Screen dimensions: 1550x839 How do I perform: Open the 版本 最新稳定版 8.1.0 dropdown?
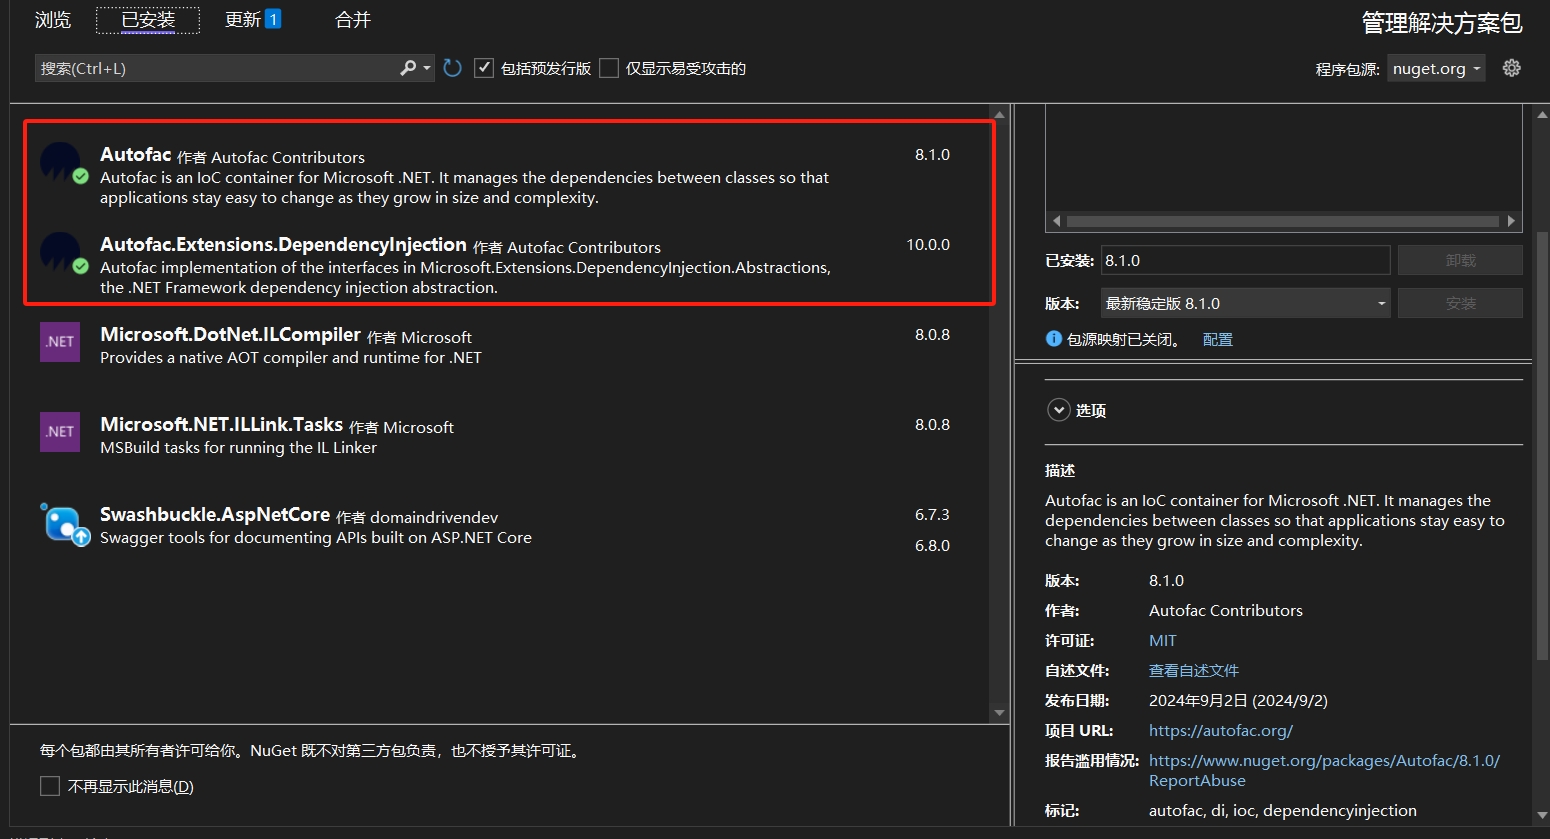1246,303
